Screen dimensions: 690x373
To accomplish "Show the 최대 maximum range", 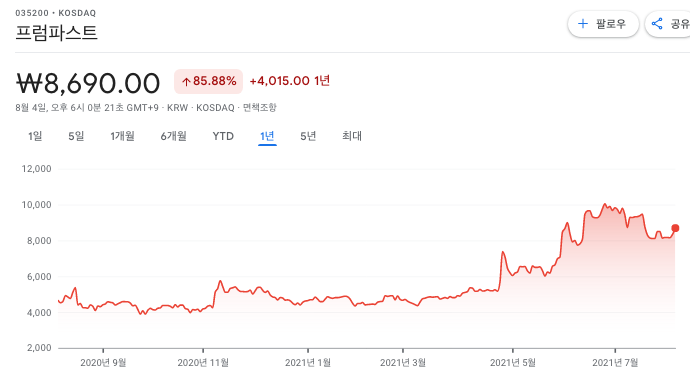I will (352, 136).
